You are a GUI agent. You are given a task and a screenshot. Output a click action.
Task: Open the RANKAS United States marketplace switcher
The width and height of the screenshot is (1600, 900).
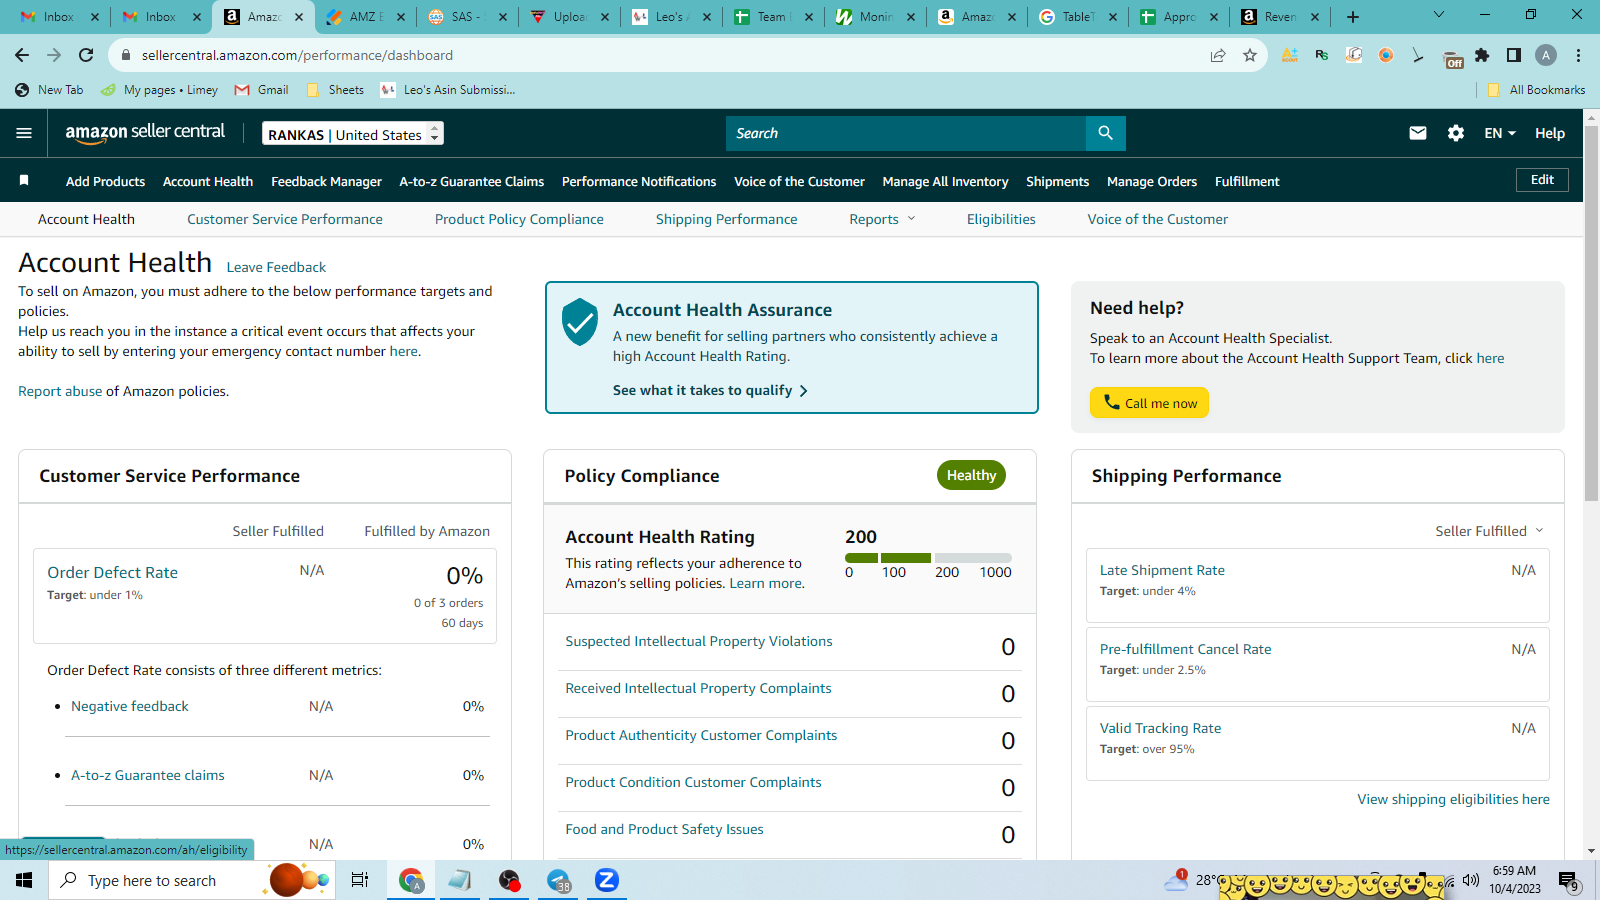coord(353,134)
